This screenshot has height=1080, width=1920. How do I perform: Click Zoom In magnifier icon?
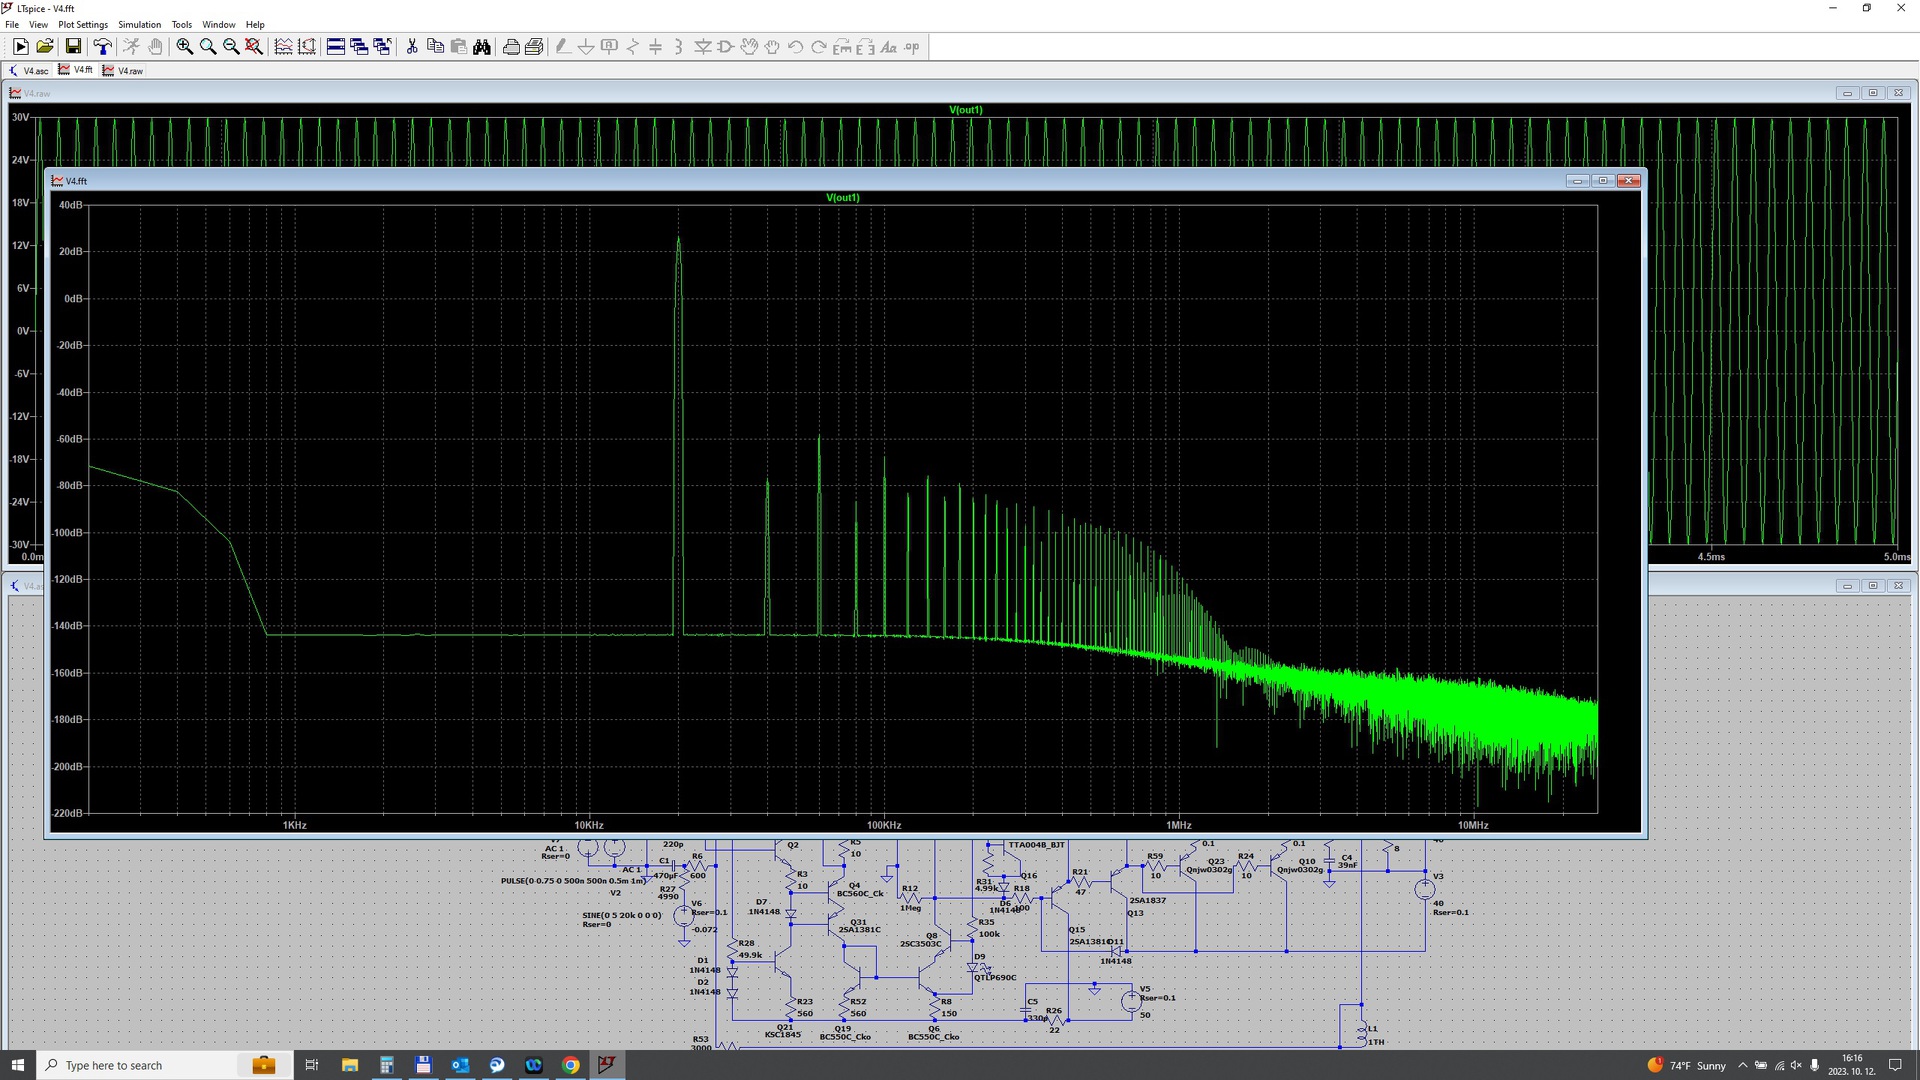click(x=185, y=47)
